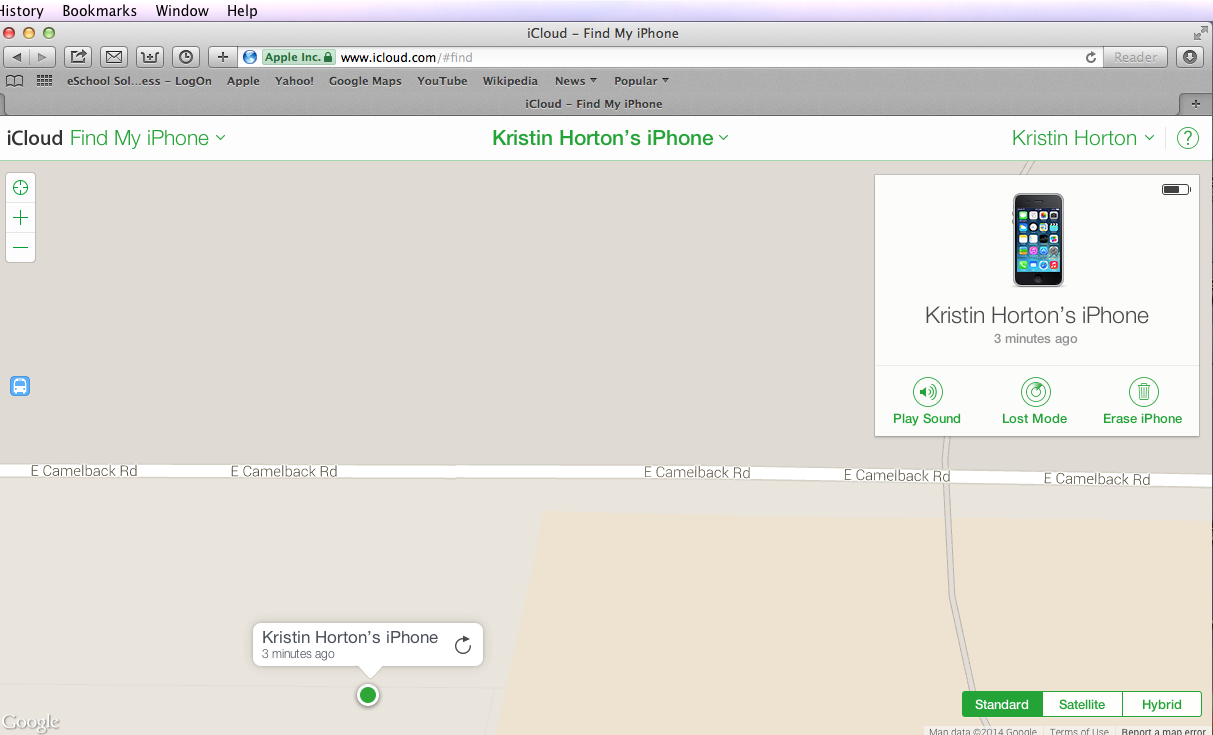Viewport: 1213px width, 735px height.
Task: Click the Reader button in address bar
Action: (1136, 57)
